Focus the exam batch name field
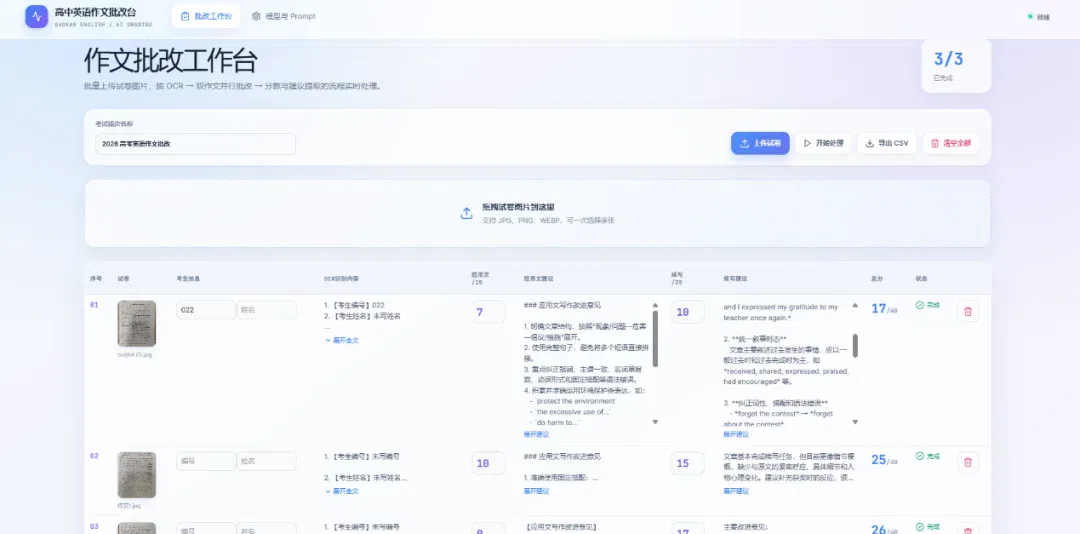The image size is (1080, 534). (x=196, y=144)
